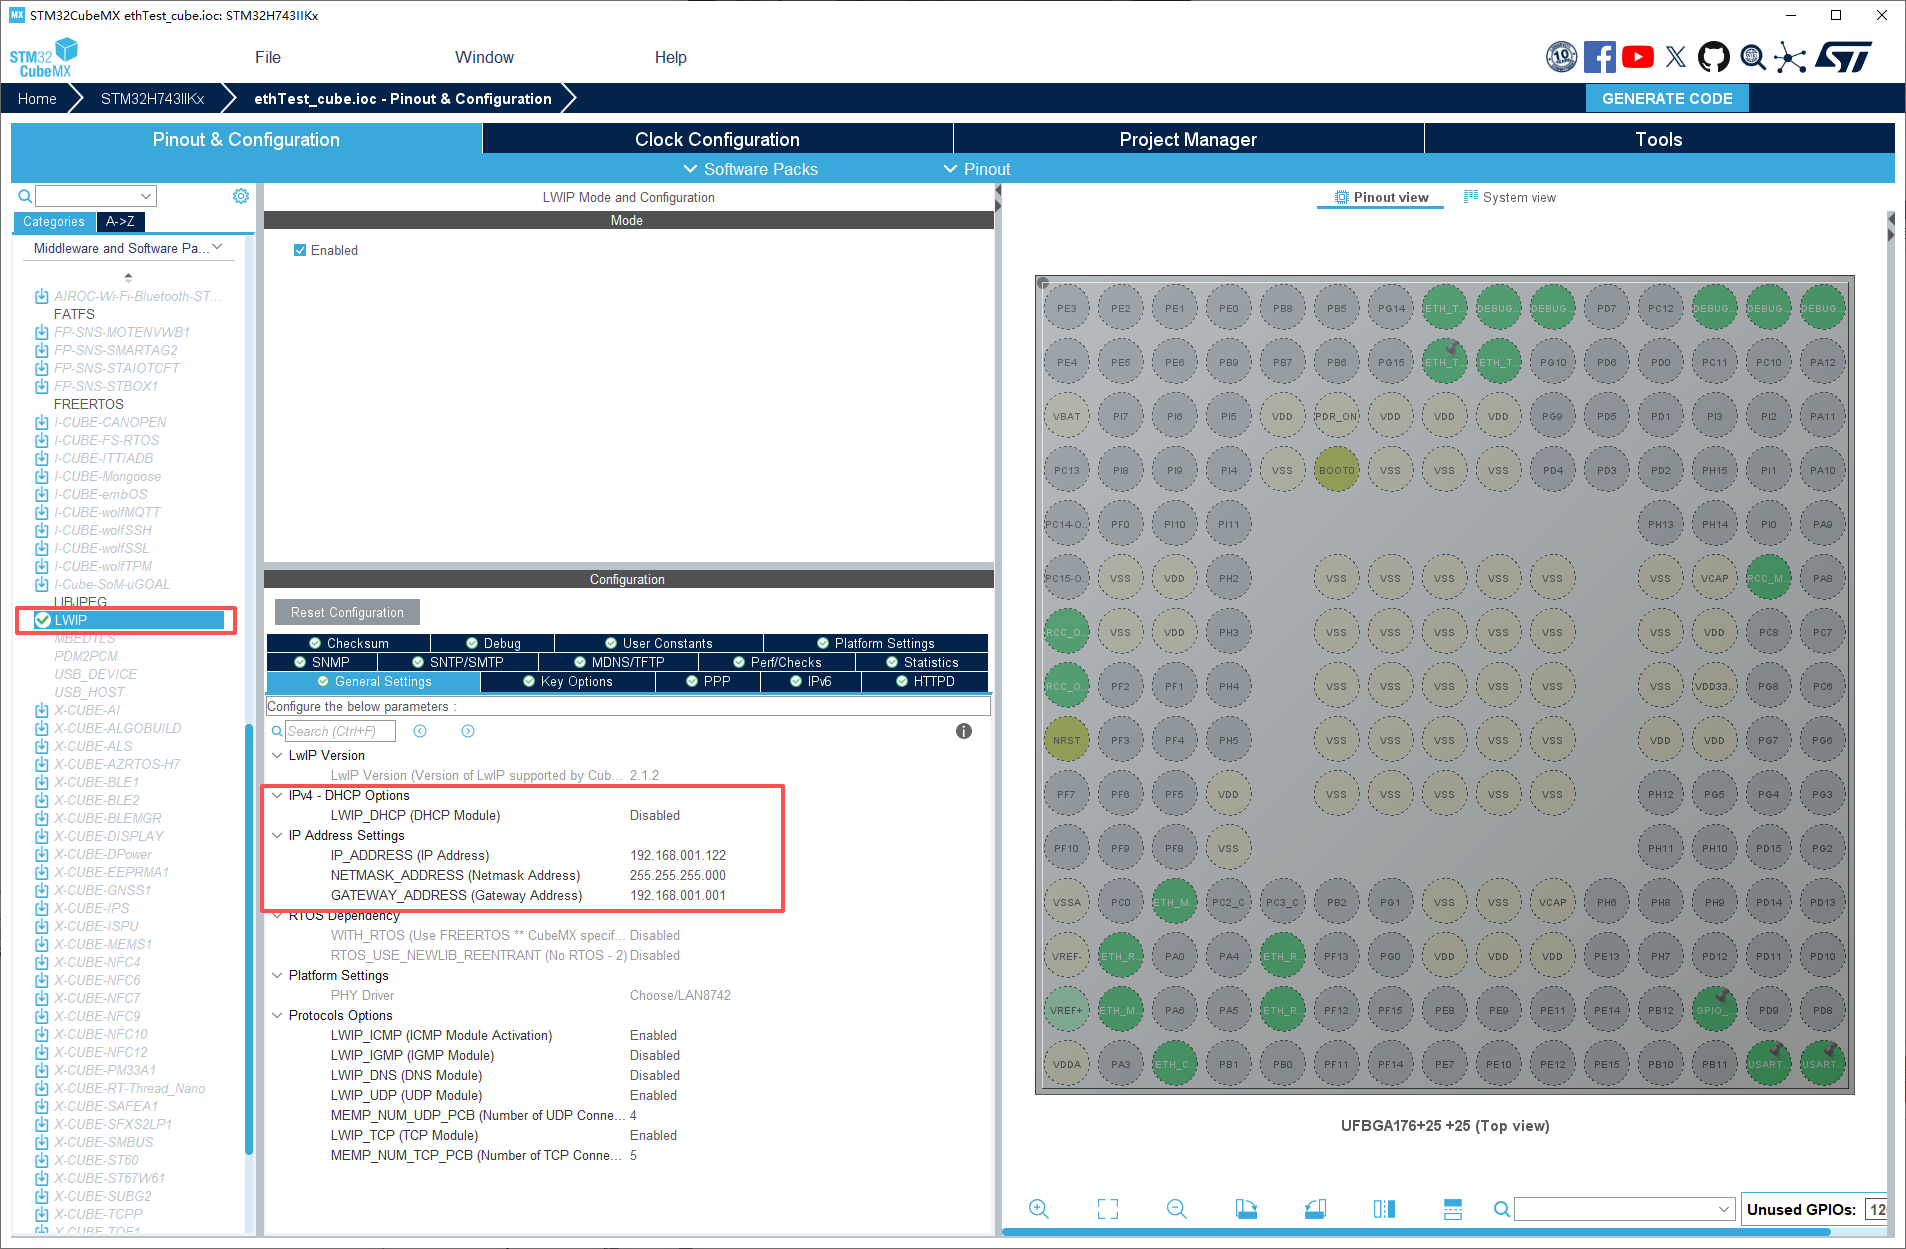Toggle the LWIP Enabled checkbox
The image size is (1906, 1249).
(300, 250)
